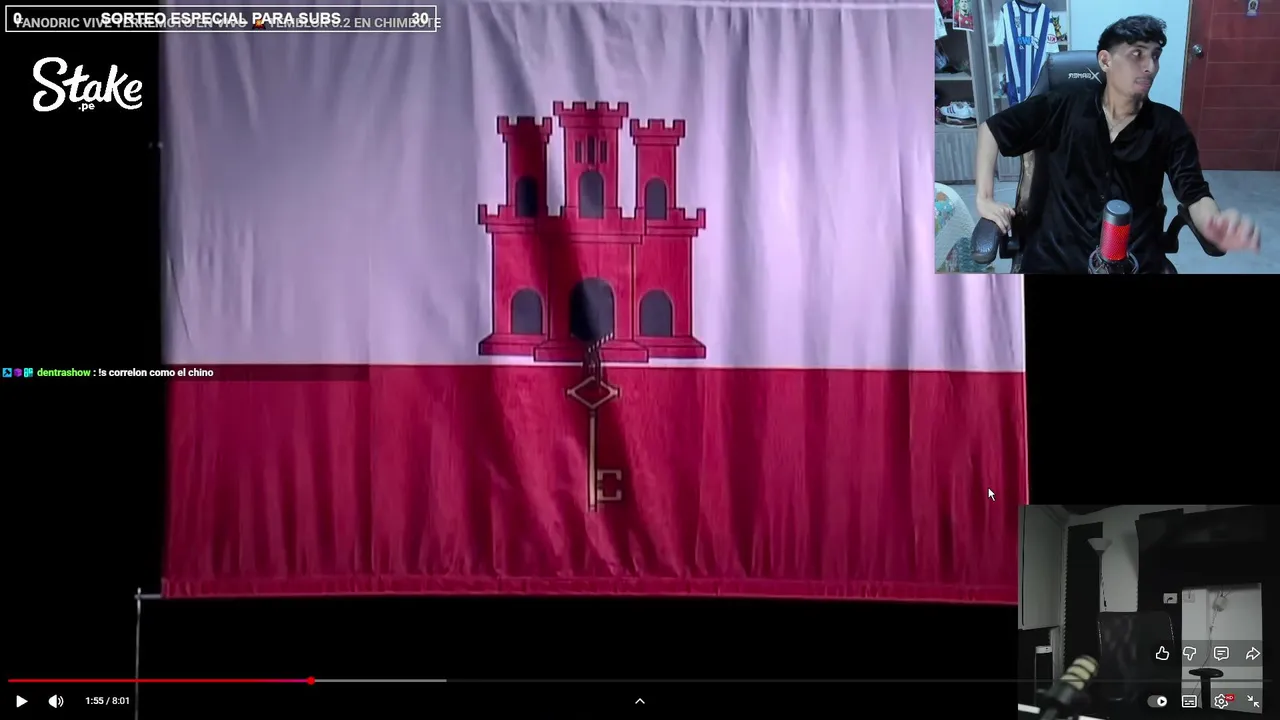Expand the chevron-up panel in player bar
The image size is (1280, 720).
click(640, 701)
